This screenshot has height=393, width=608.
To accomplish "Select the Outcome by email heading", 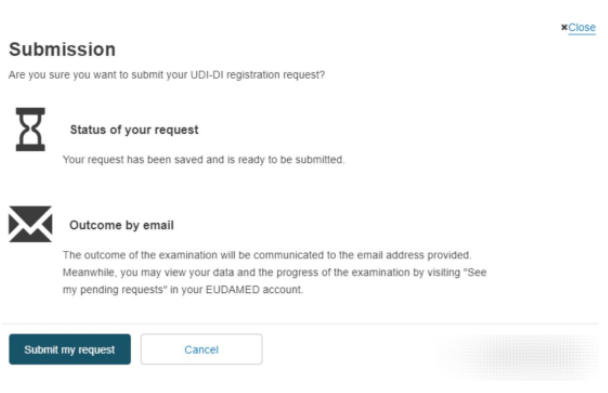I will click(x=121, y=225).
